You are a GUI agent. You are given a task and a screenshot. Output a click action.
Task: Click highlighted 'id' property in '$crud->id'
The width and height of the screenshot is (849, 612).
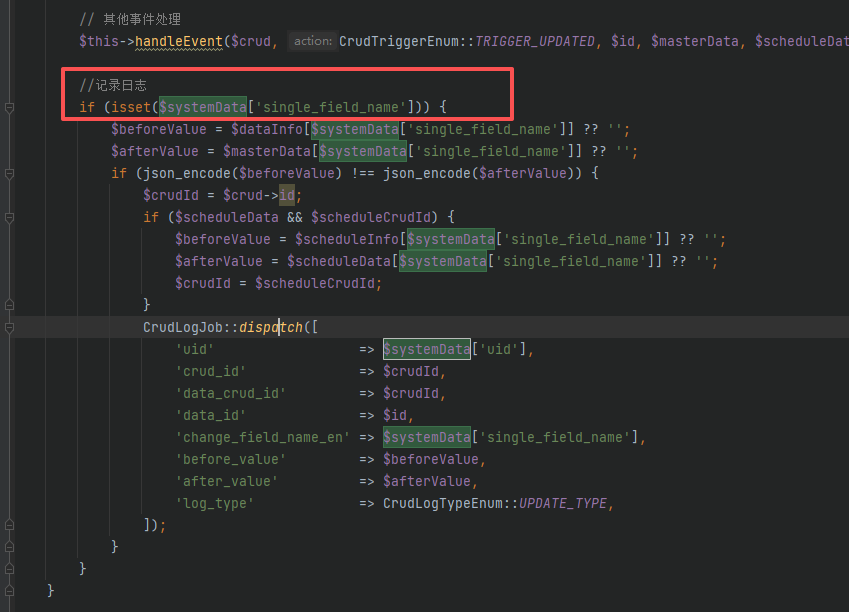coord(287,195)
